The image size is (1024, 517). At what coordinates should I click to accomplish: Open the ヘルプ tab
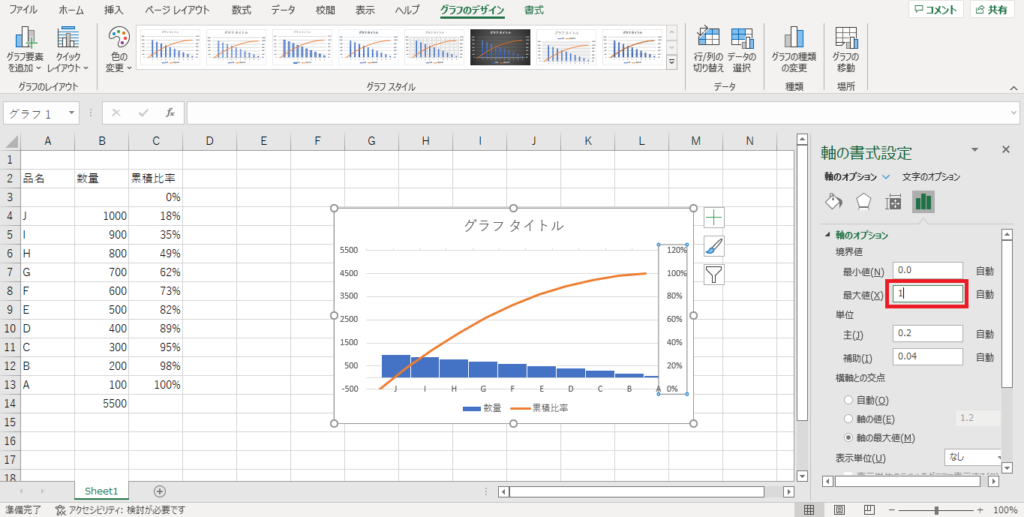click(408, 10)
